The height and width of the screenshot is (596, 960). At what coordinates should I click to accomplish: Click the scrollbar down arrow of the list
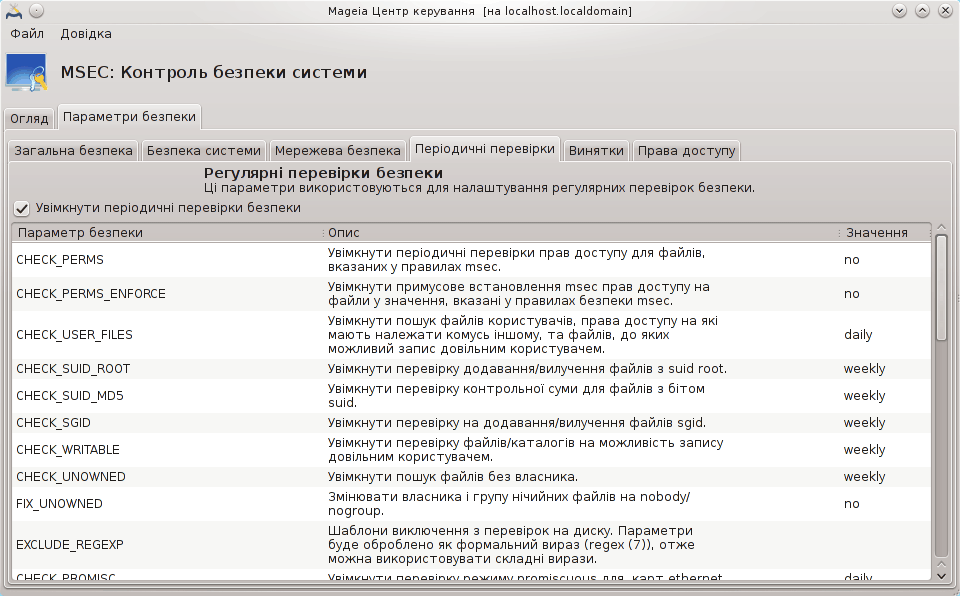pyautogui.click(x=942, y=576)
